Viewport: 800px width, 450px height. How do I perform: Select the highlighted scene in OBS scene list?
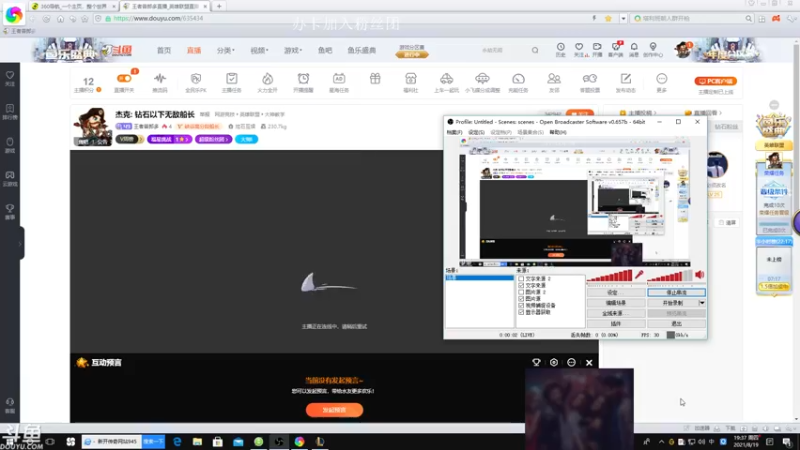coord(480,278)
